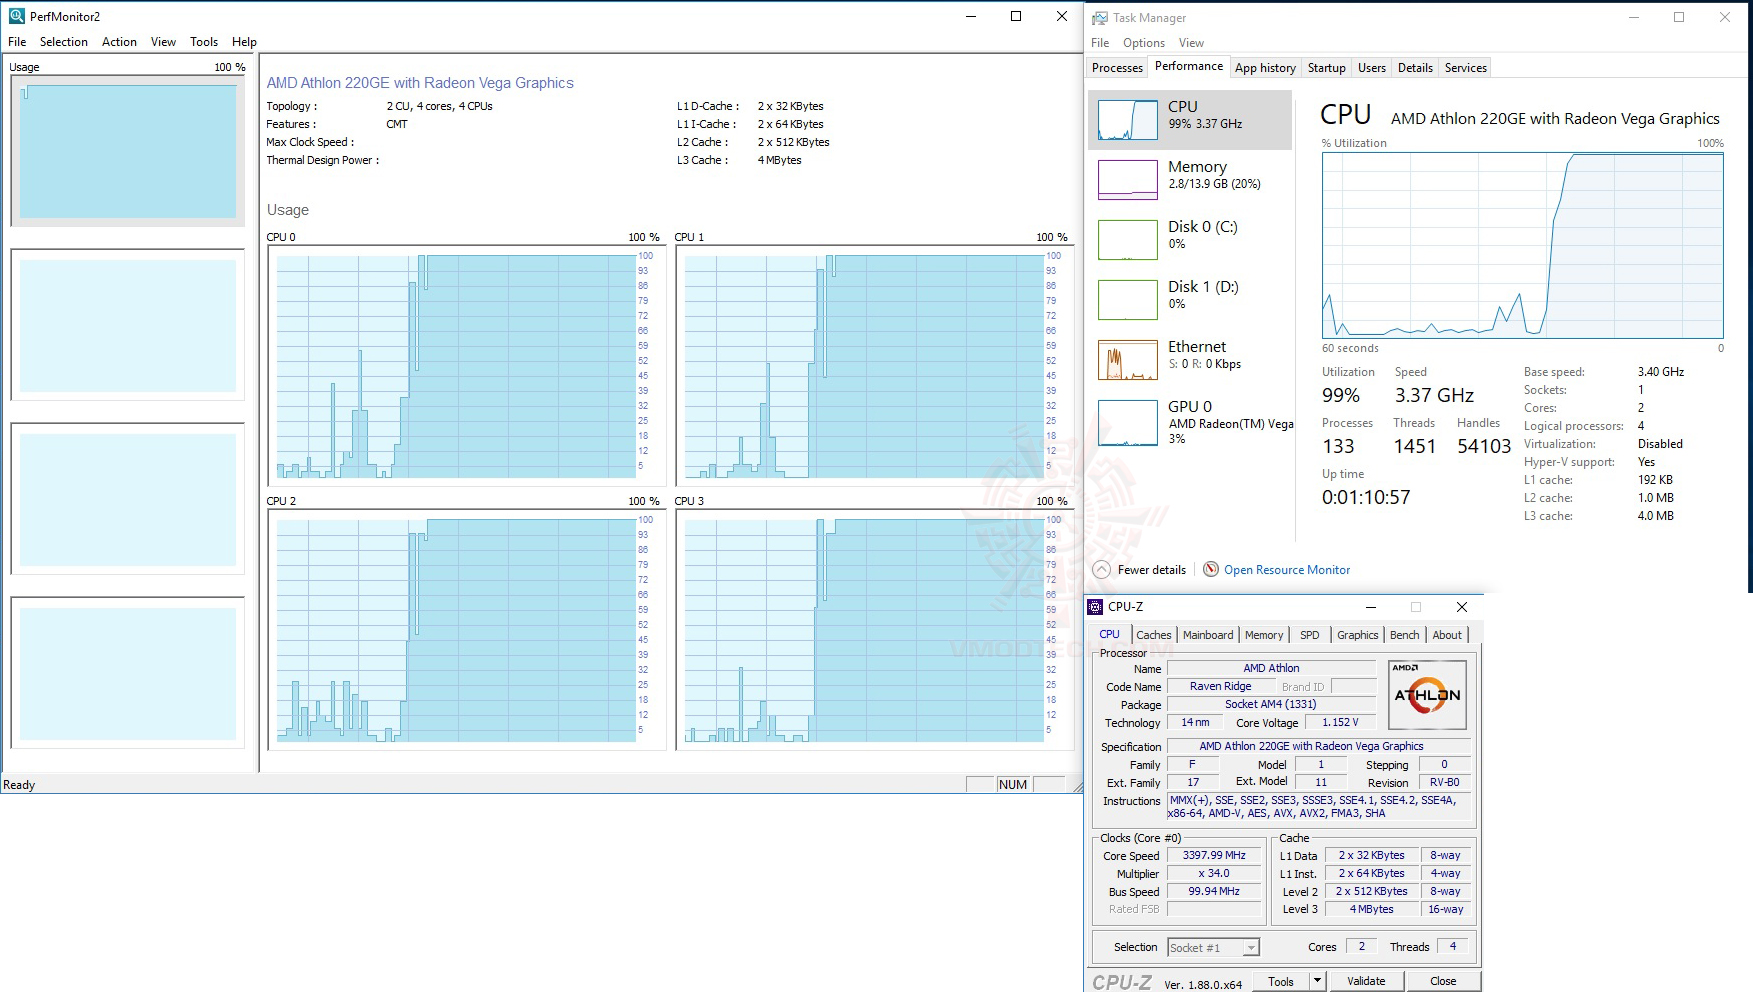Select the Memory graph thumbnail in Task Manager
This screenshot has height=992, width=1753.
[1128, 180]
